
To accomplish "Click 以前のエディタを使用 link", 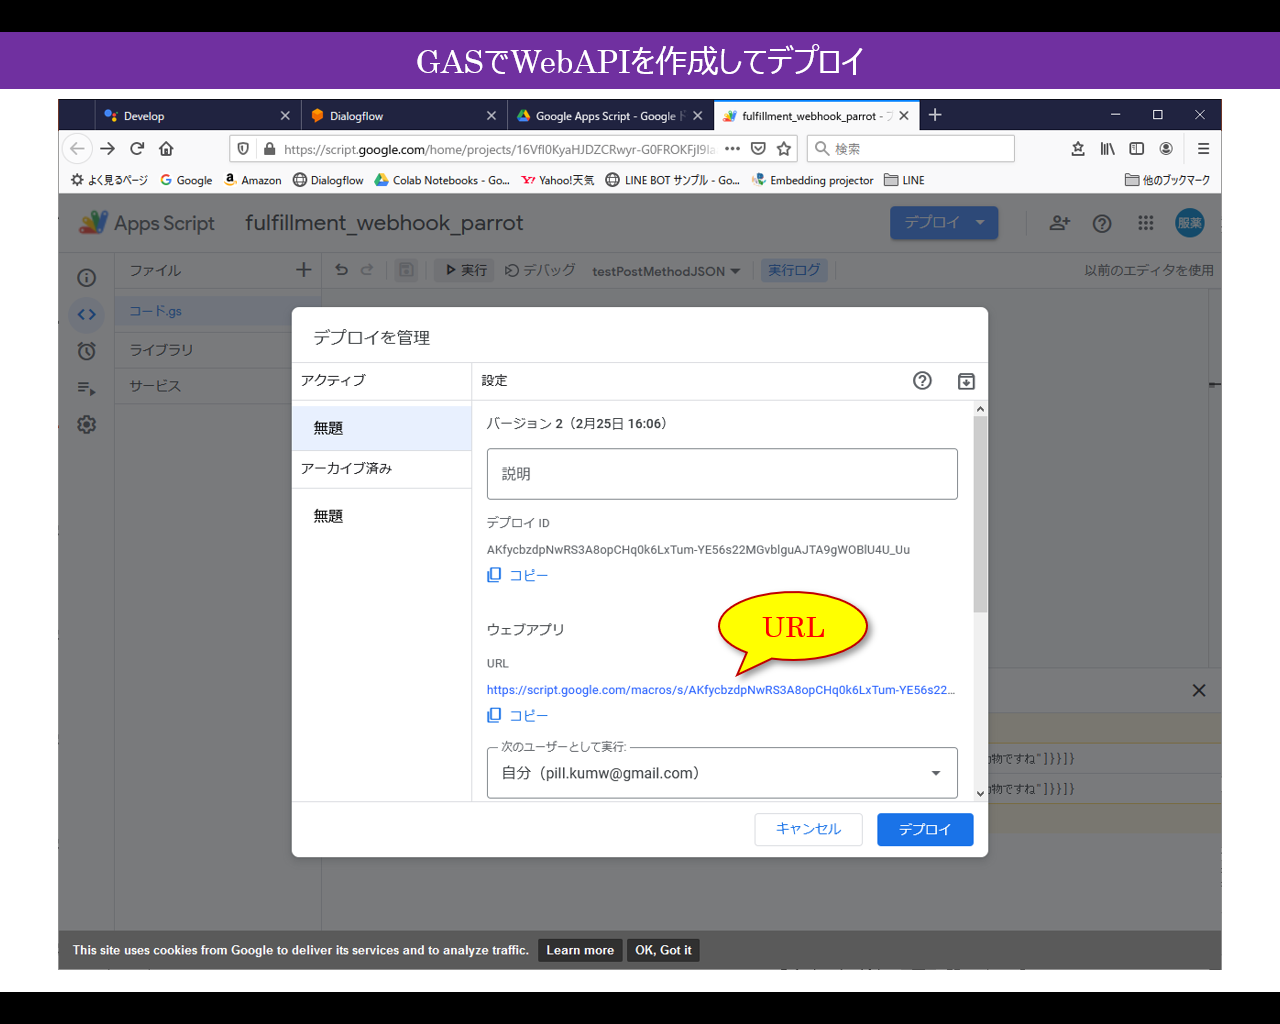I will point(1149,270).
